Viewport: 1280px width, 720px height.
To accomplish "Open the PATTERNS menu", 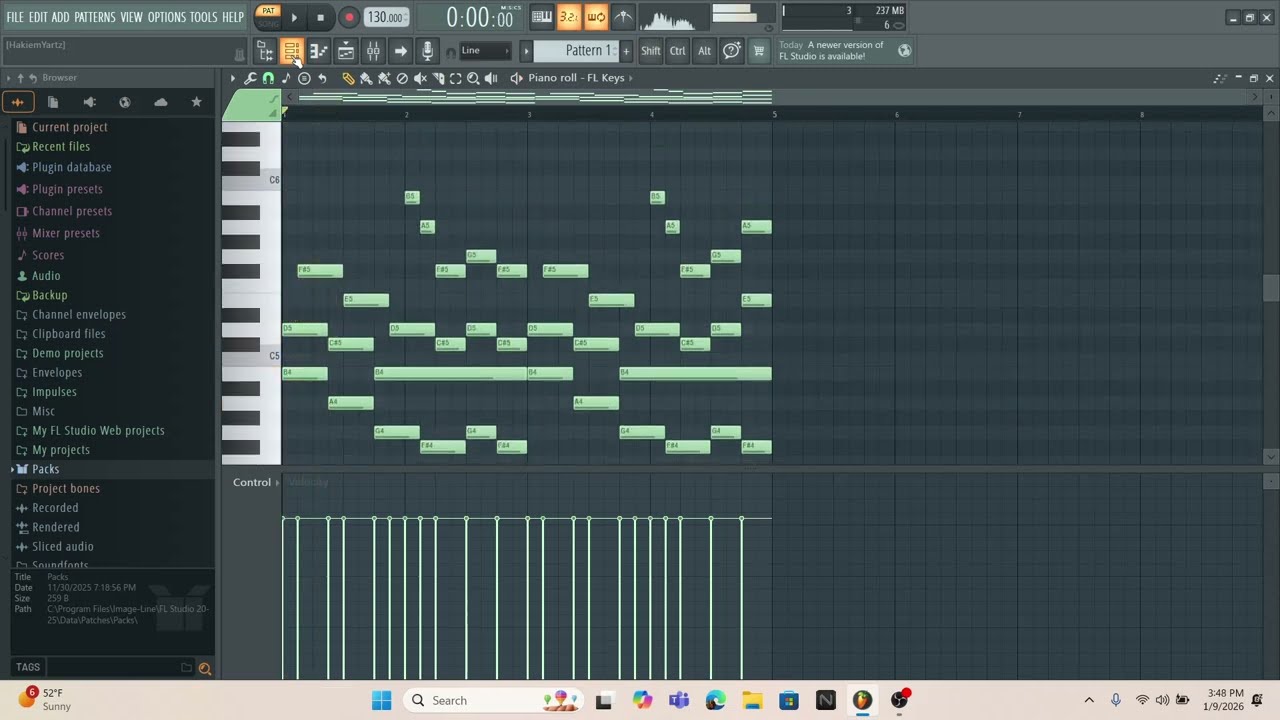I will pyautogui.click(x=95, y=17).
